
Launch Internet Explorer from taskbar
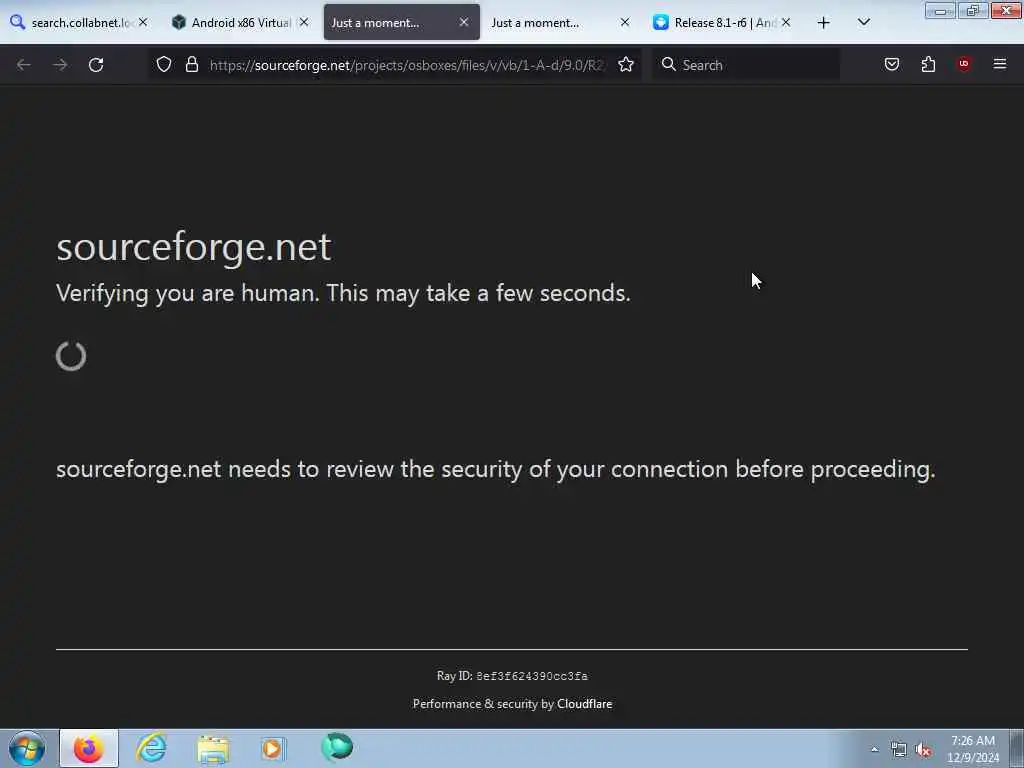tap(151, 748)
